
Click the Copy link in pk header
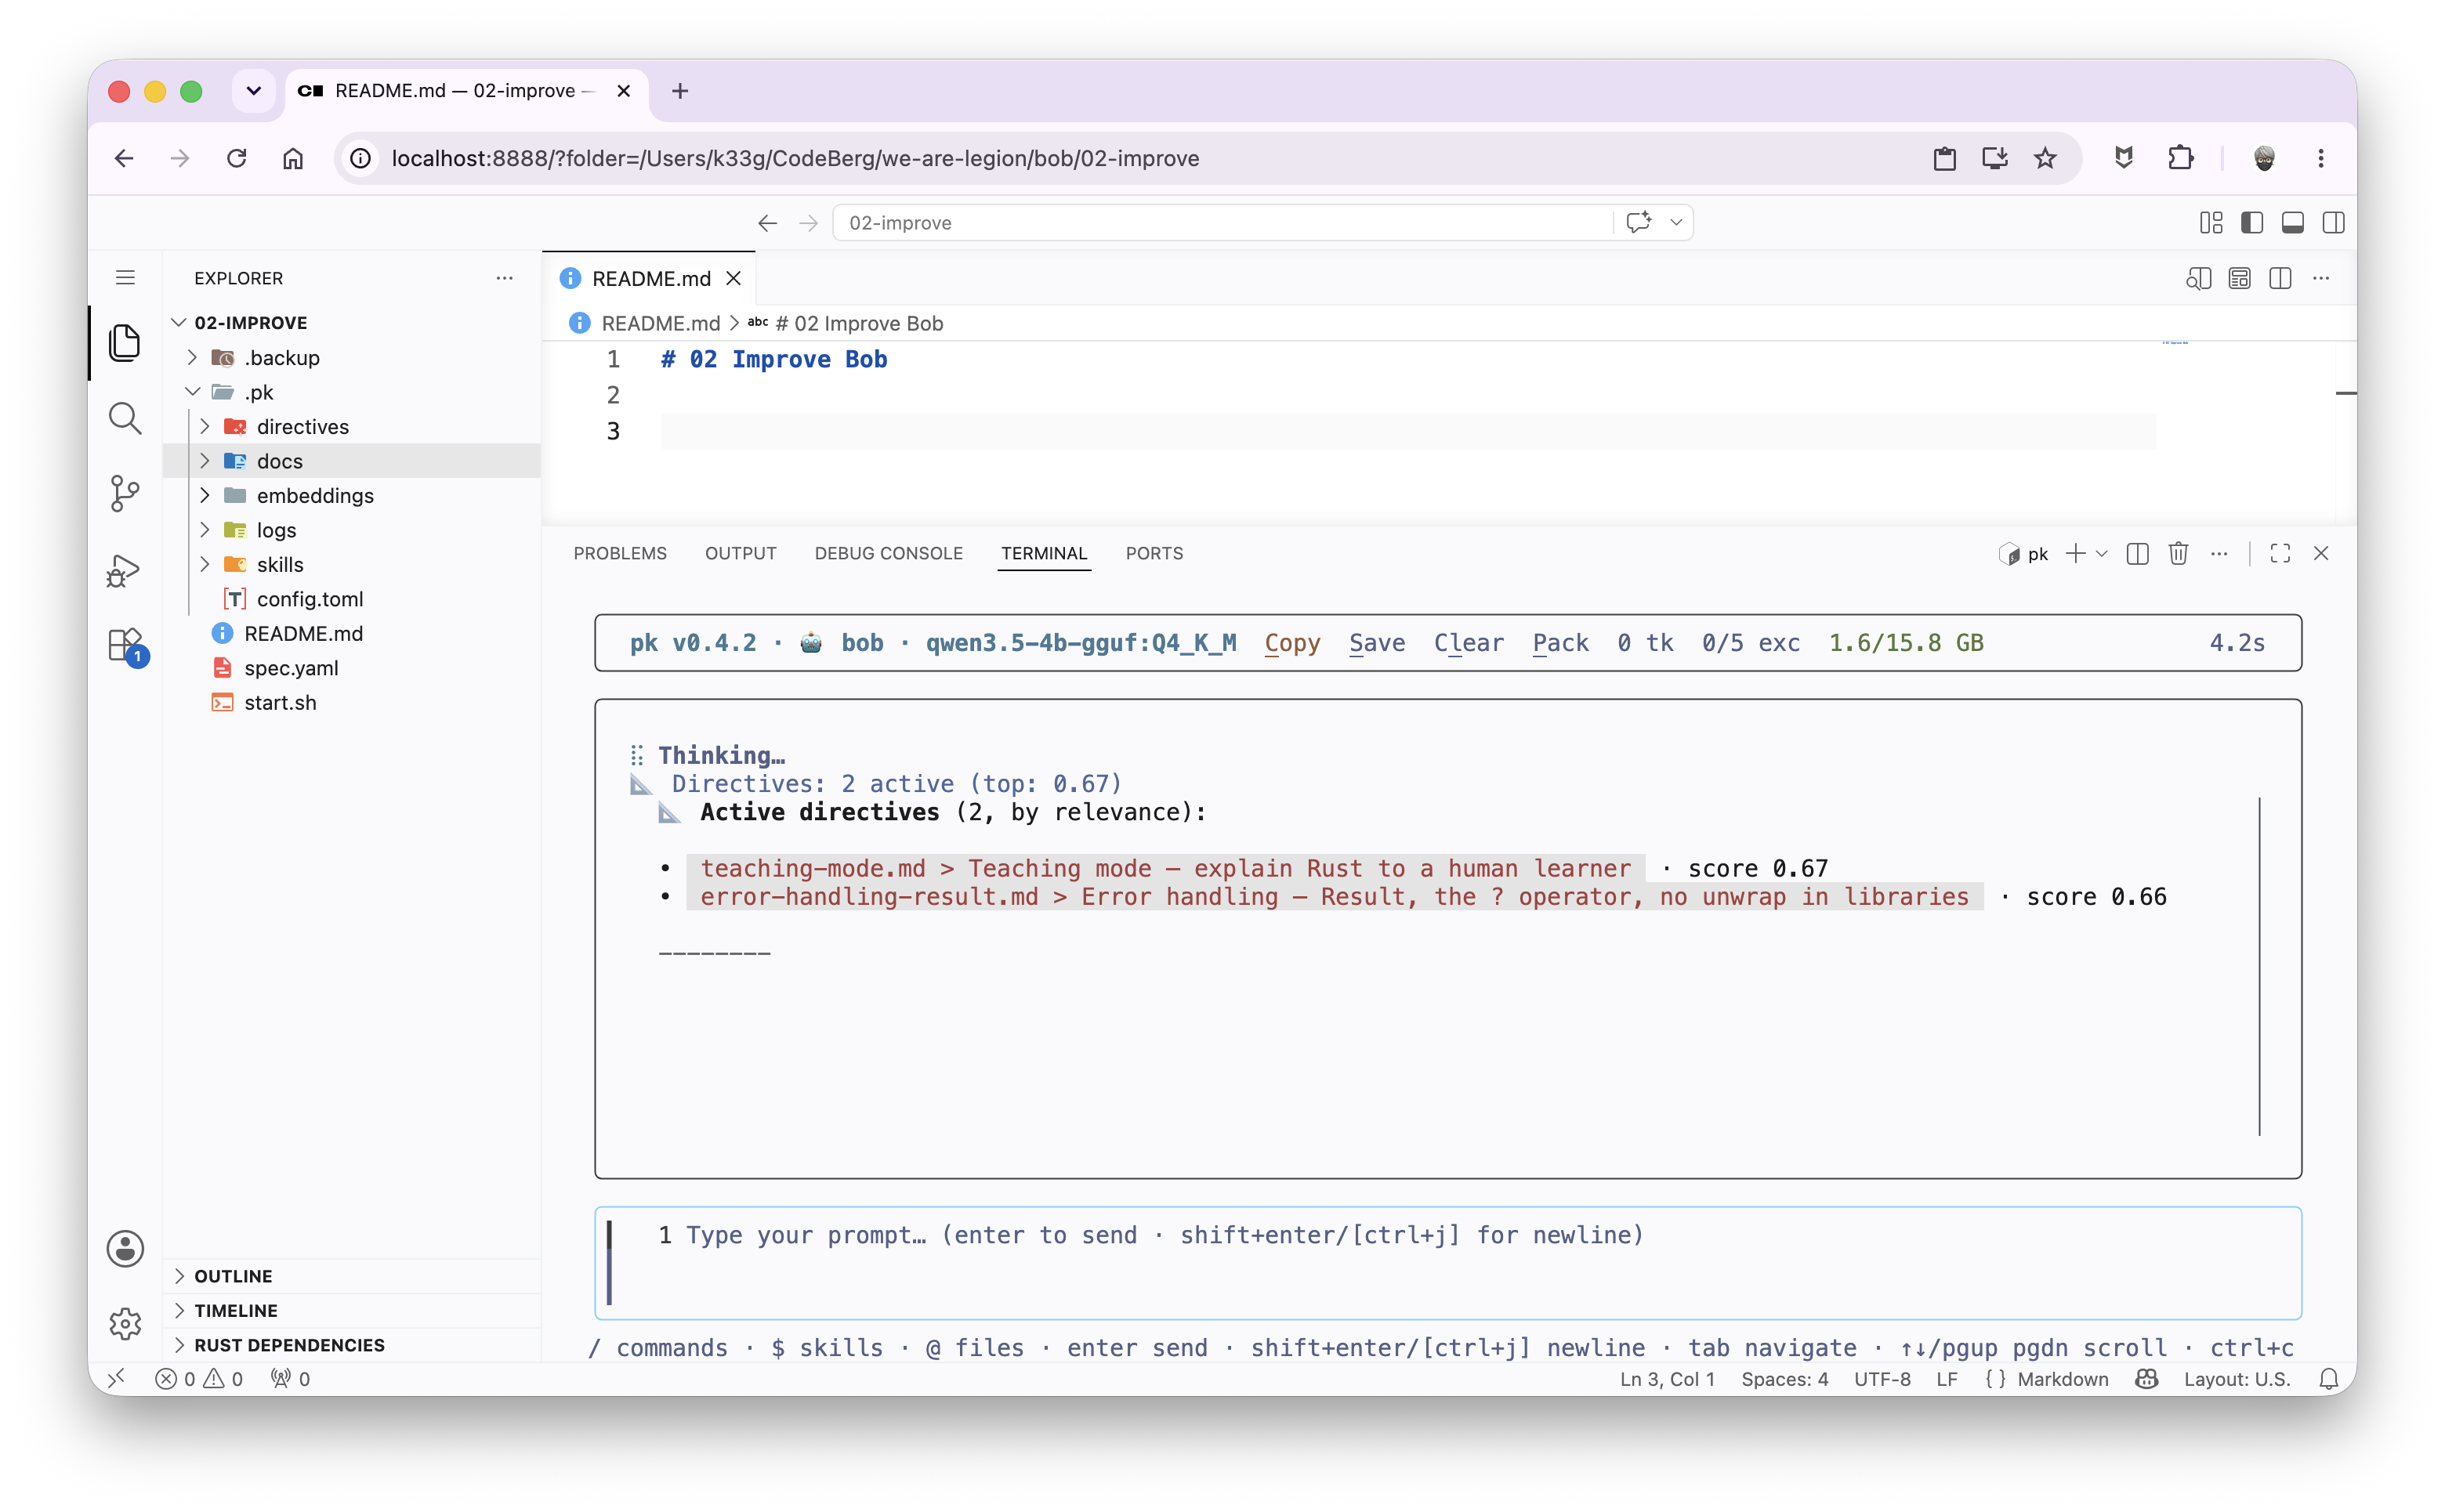(x=1292, y=643)
